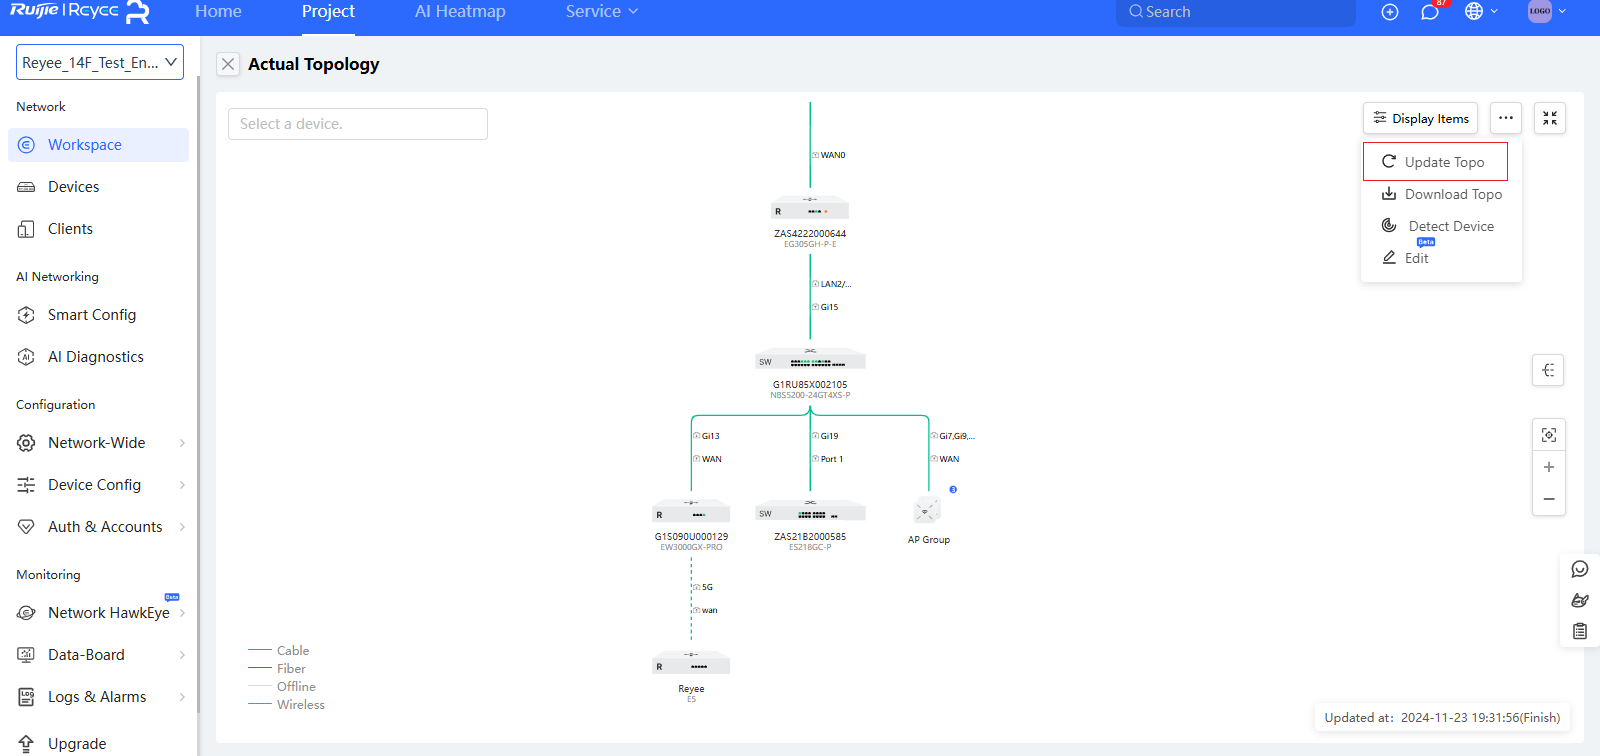Click the fit-to-screen topology icon
1600x756 pixels.
1548,435
